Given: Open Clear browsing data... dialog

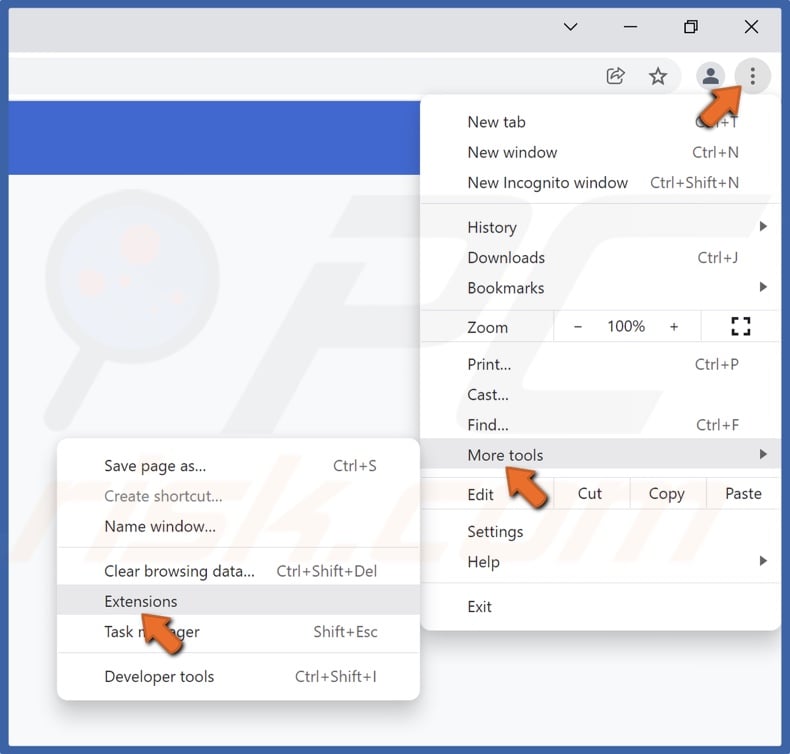Looking at the screenshot, I should point(238,571).
